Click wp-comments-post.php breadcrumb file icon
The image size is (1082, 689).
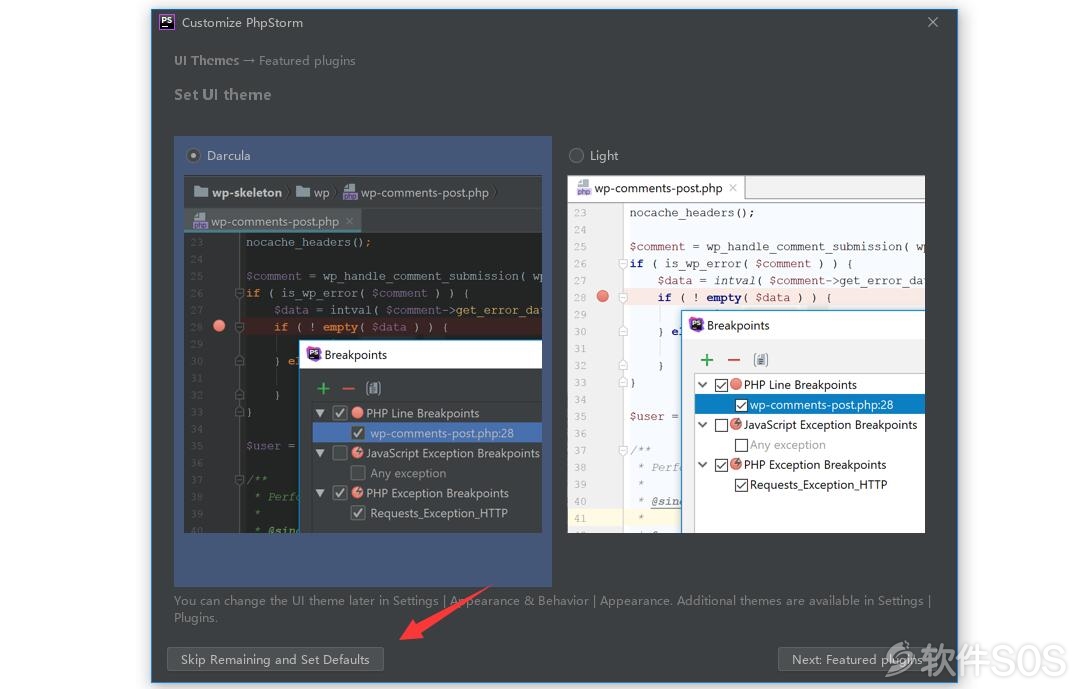(x=350, y=192)
